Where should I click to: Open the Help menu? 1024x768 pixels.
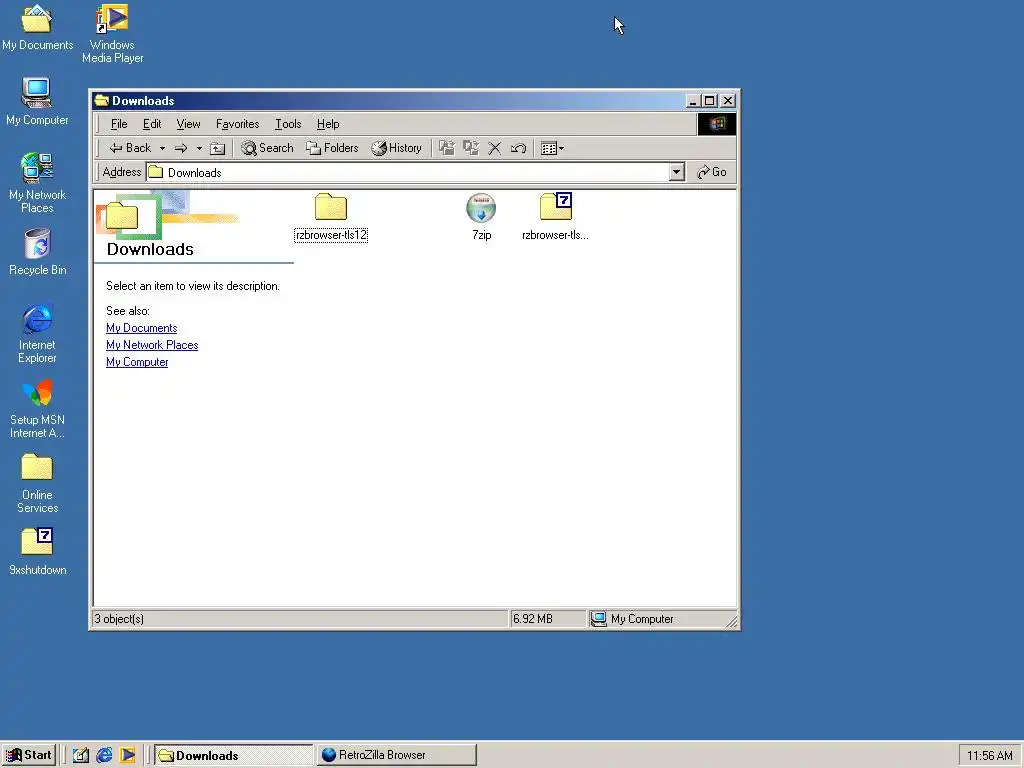(x=328, y=124)
